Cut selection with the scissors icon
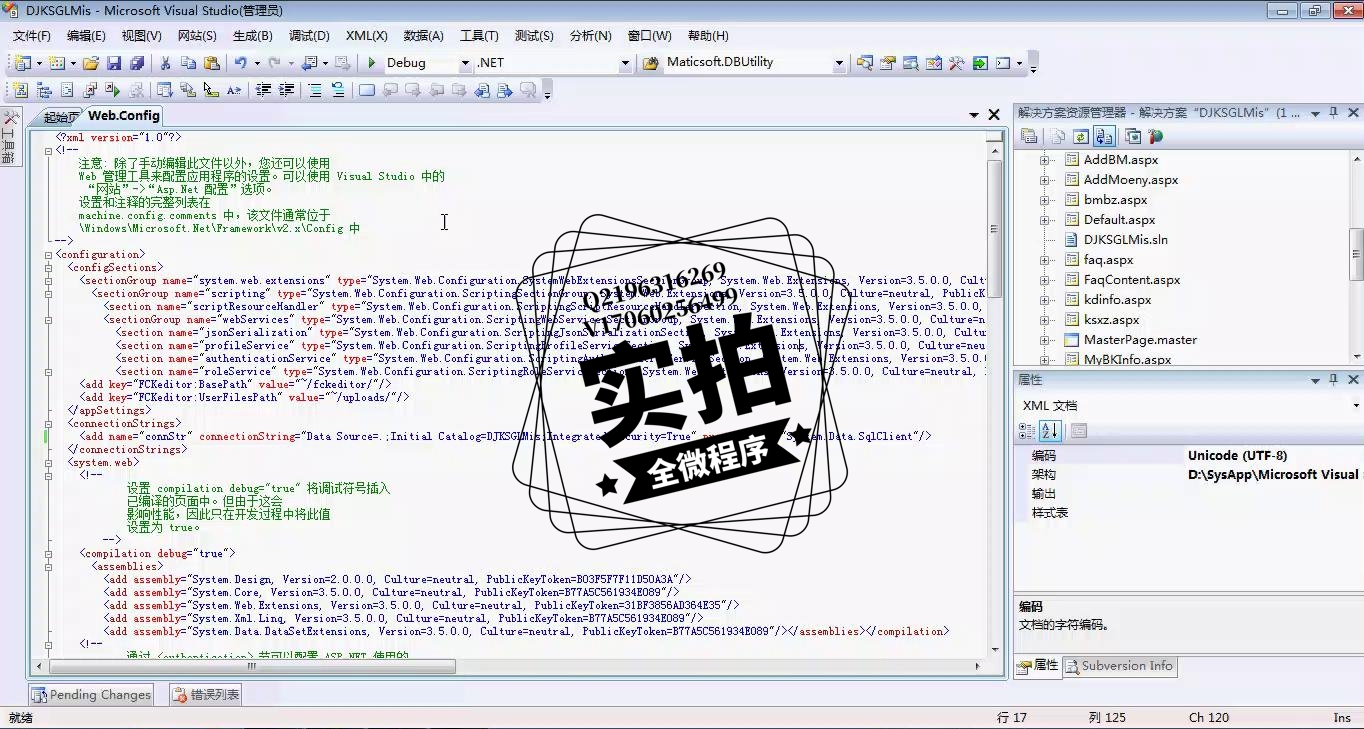This screenshot has height=729, width=1364. click(x=165, y=63)
